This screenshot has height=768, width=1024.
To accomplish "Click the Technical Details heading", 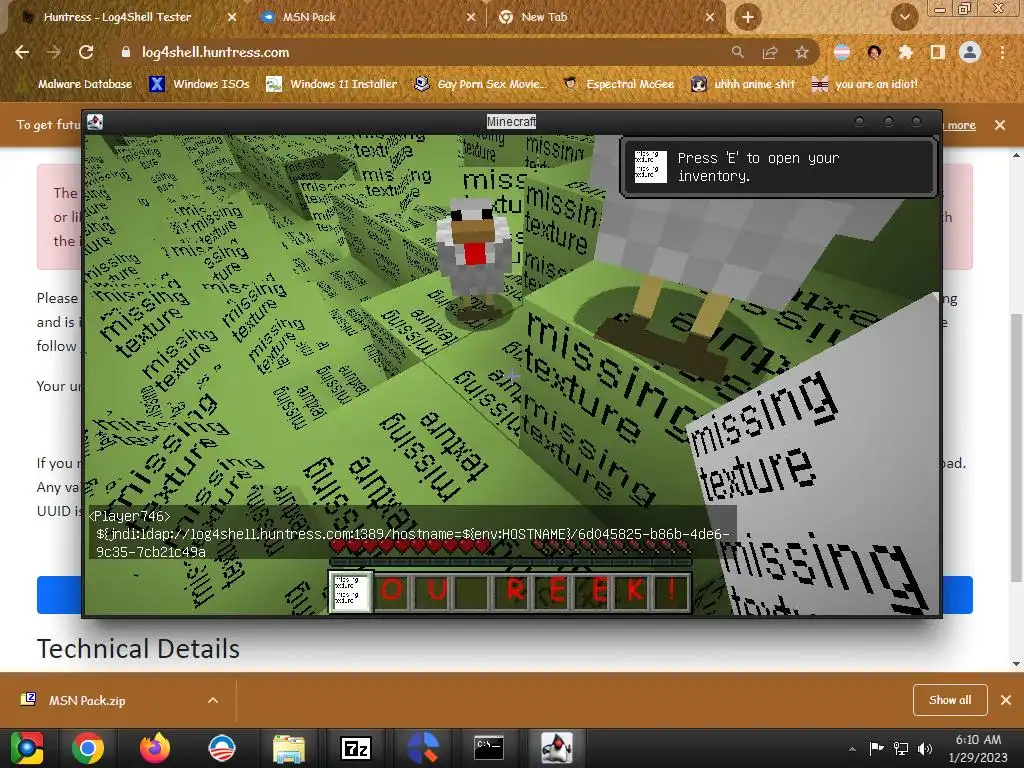I will coord(138,648).
